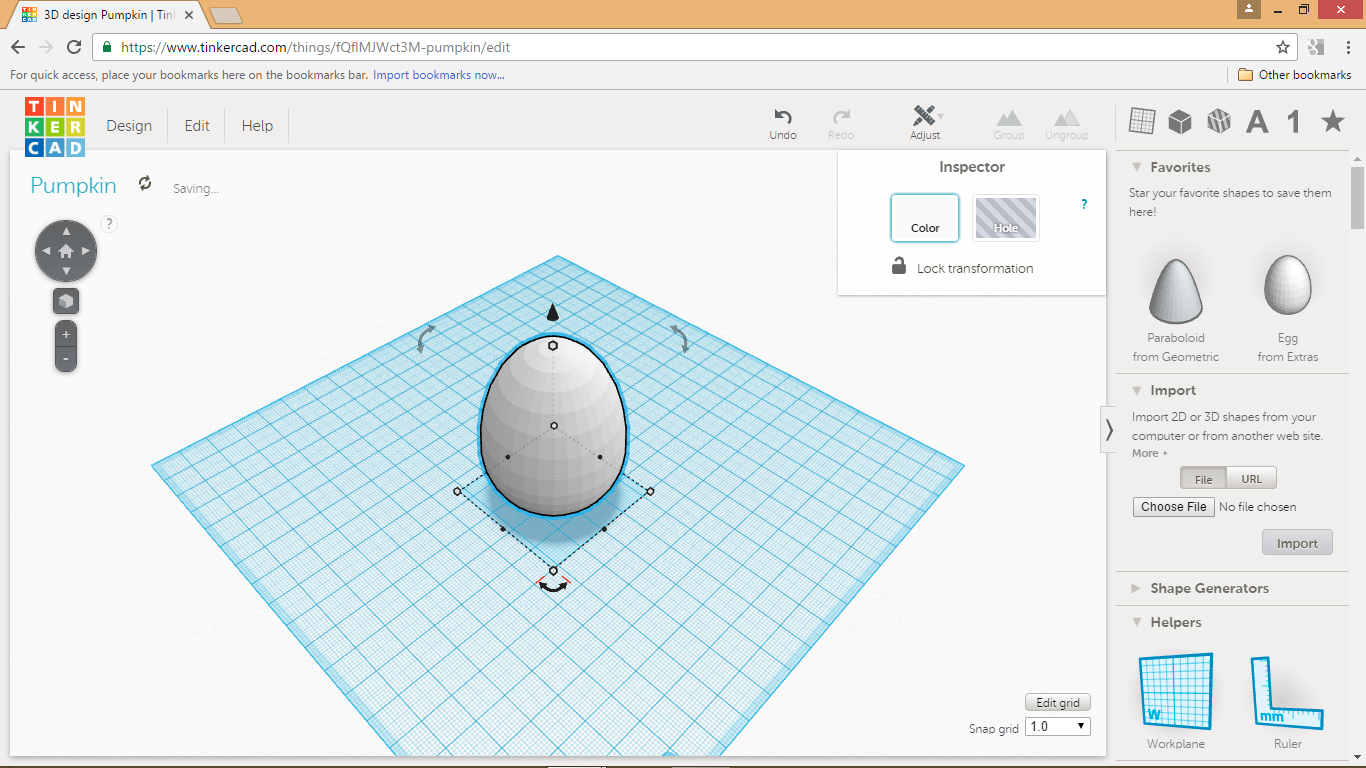Image resolution: width=1366 pixels, height=768 pixels.
Task: Click the Ruler helper icon
Action: [1287, 690]
